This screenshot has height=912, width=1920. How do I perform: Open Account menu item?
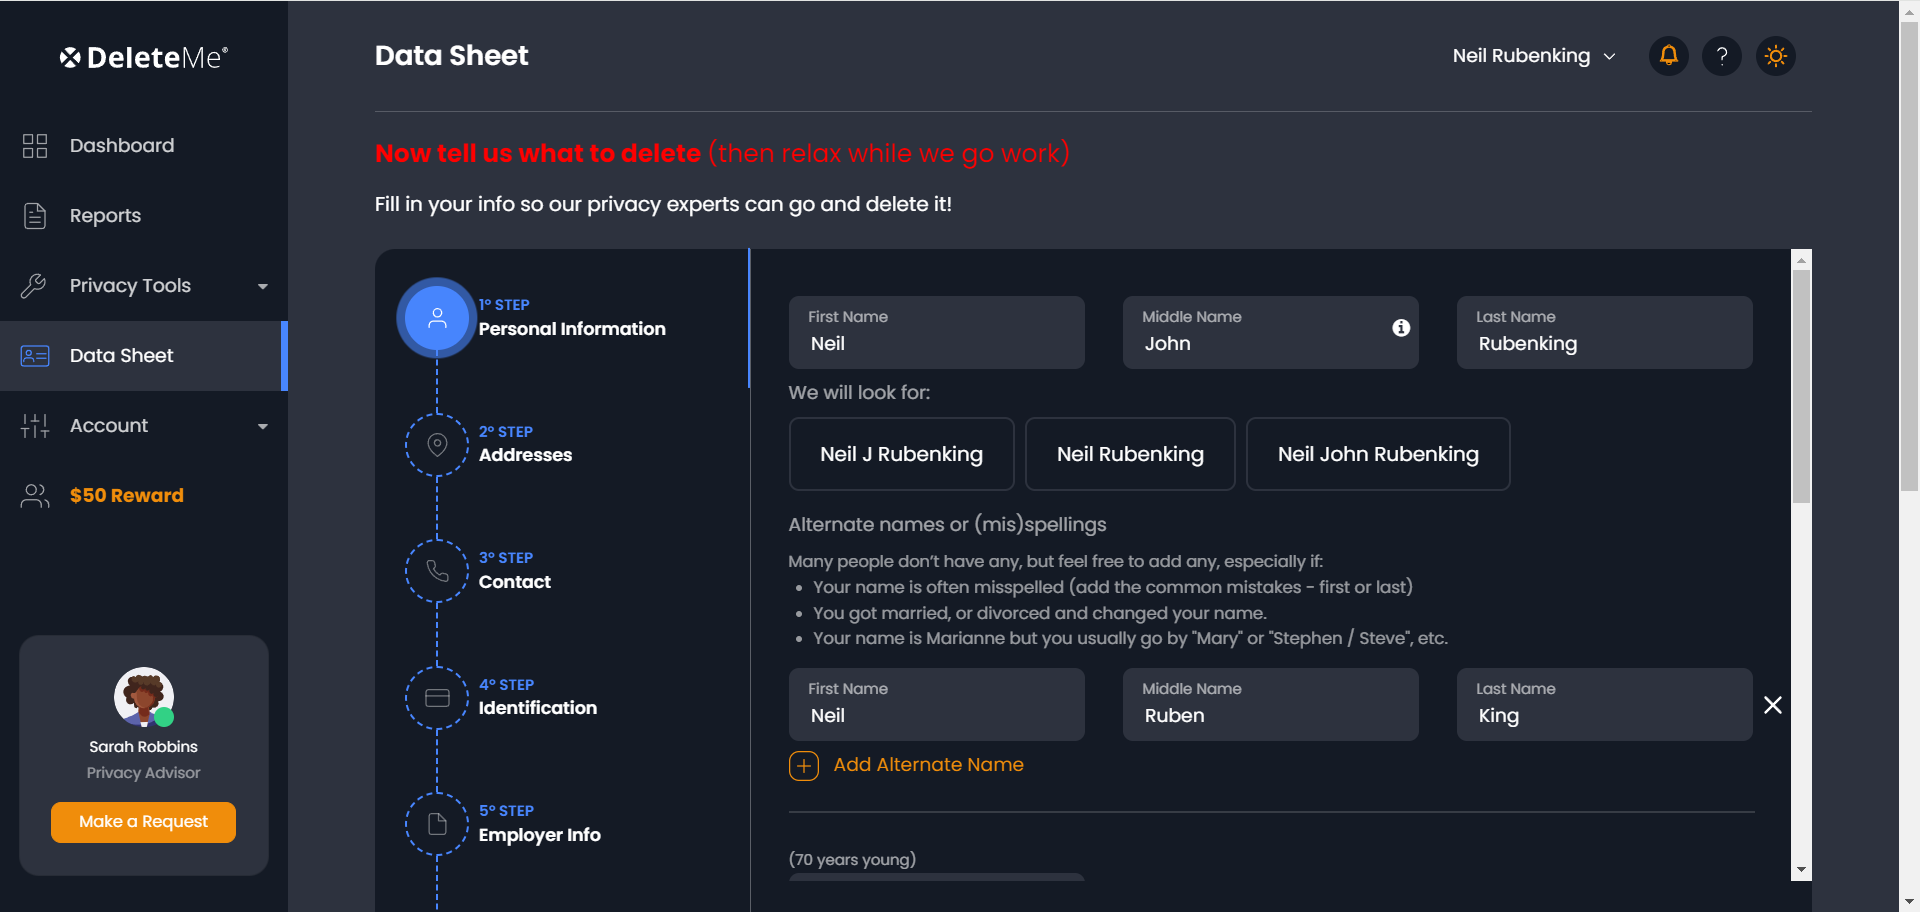pos(144,426)
